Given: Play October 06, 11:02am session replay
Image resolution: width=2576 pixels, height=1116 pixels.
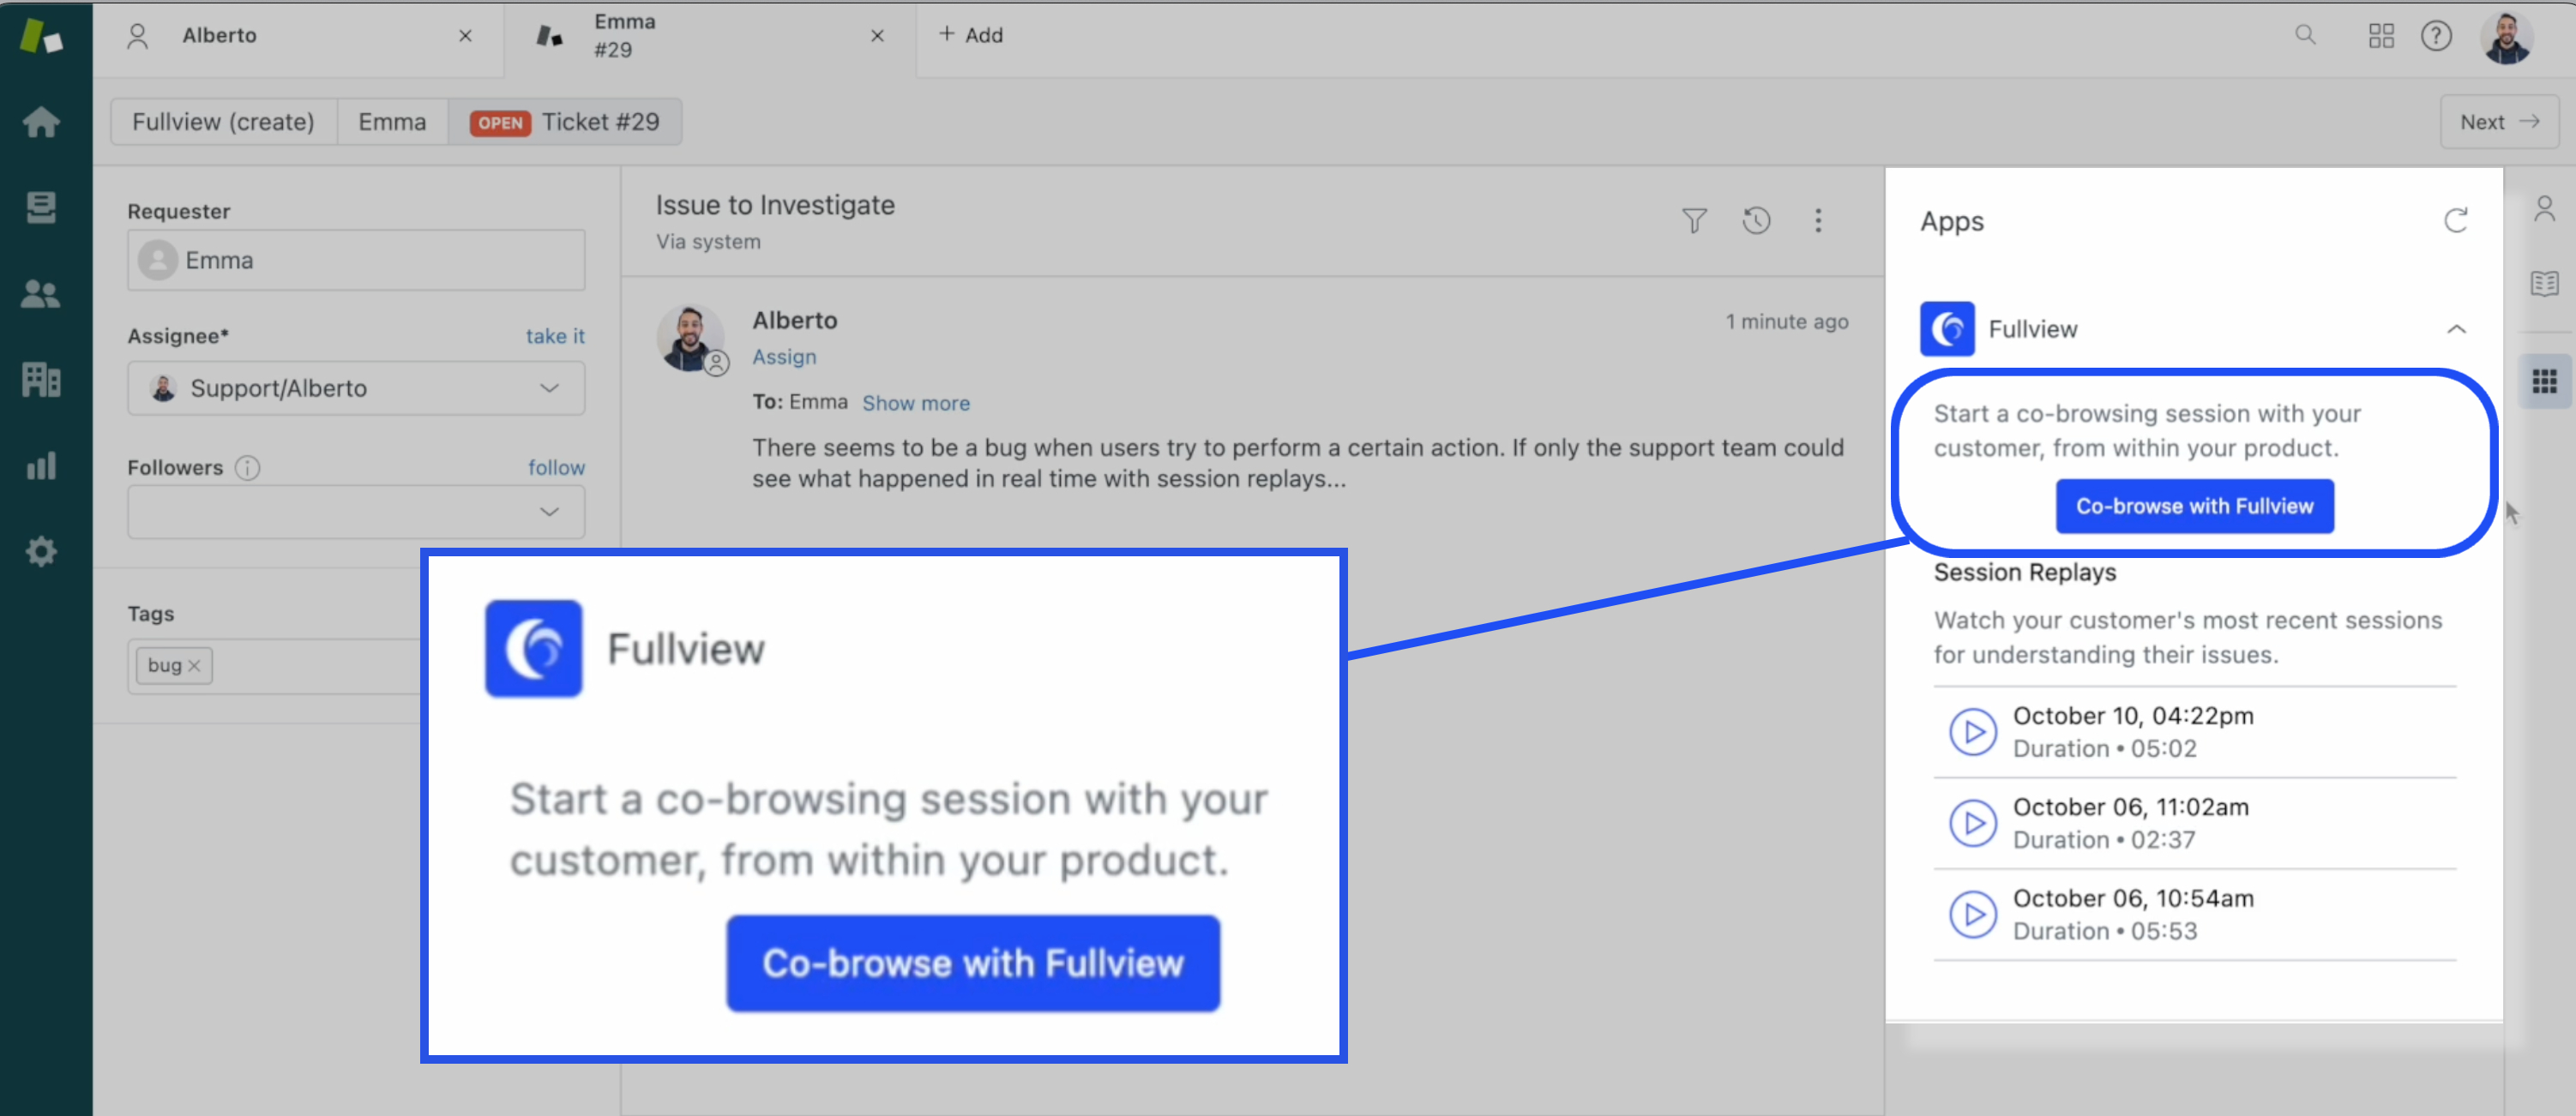Looking at the screenshot, I should 1972,823.
